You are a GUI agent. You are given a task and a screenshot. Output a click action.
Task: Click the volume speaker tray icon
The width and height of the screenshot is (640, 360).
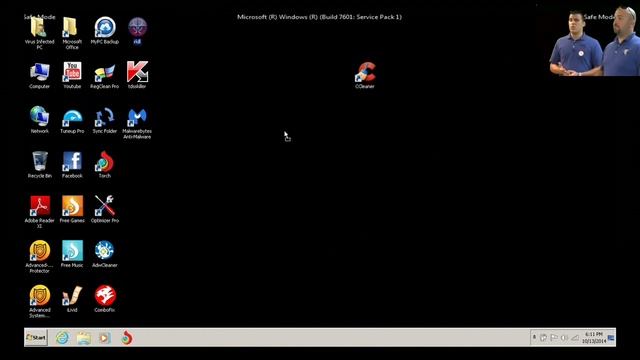[x=564, y=338]
